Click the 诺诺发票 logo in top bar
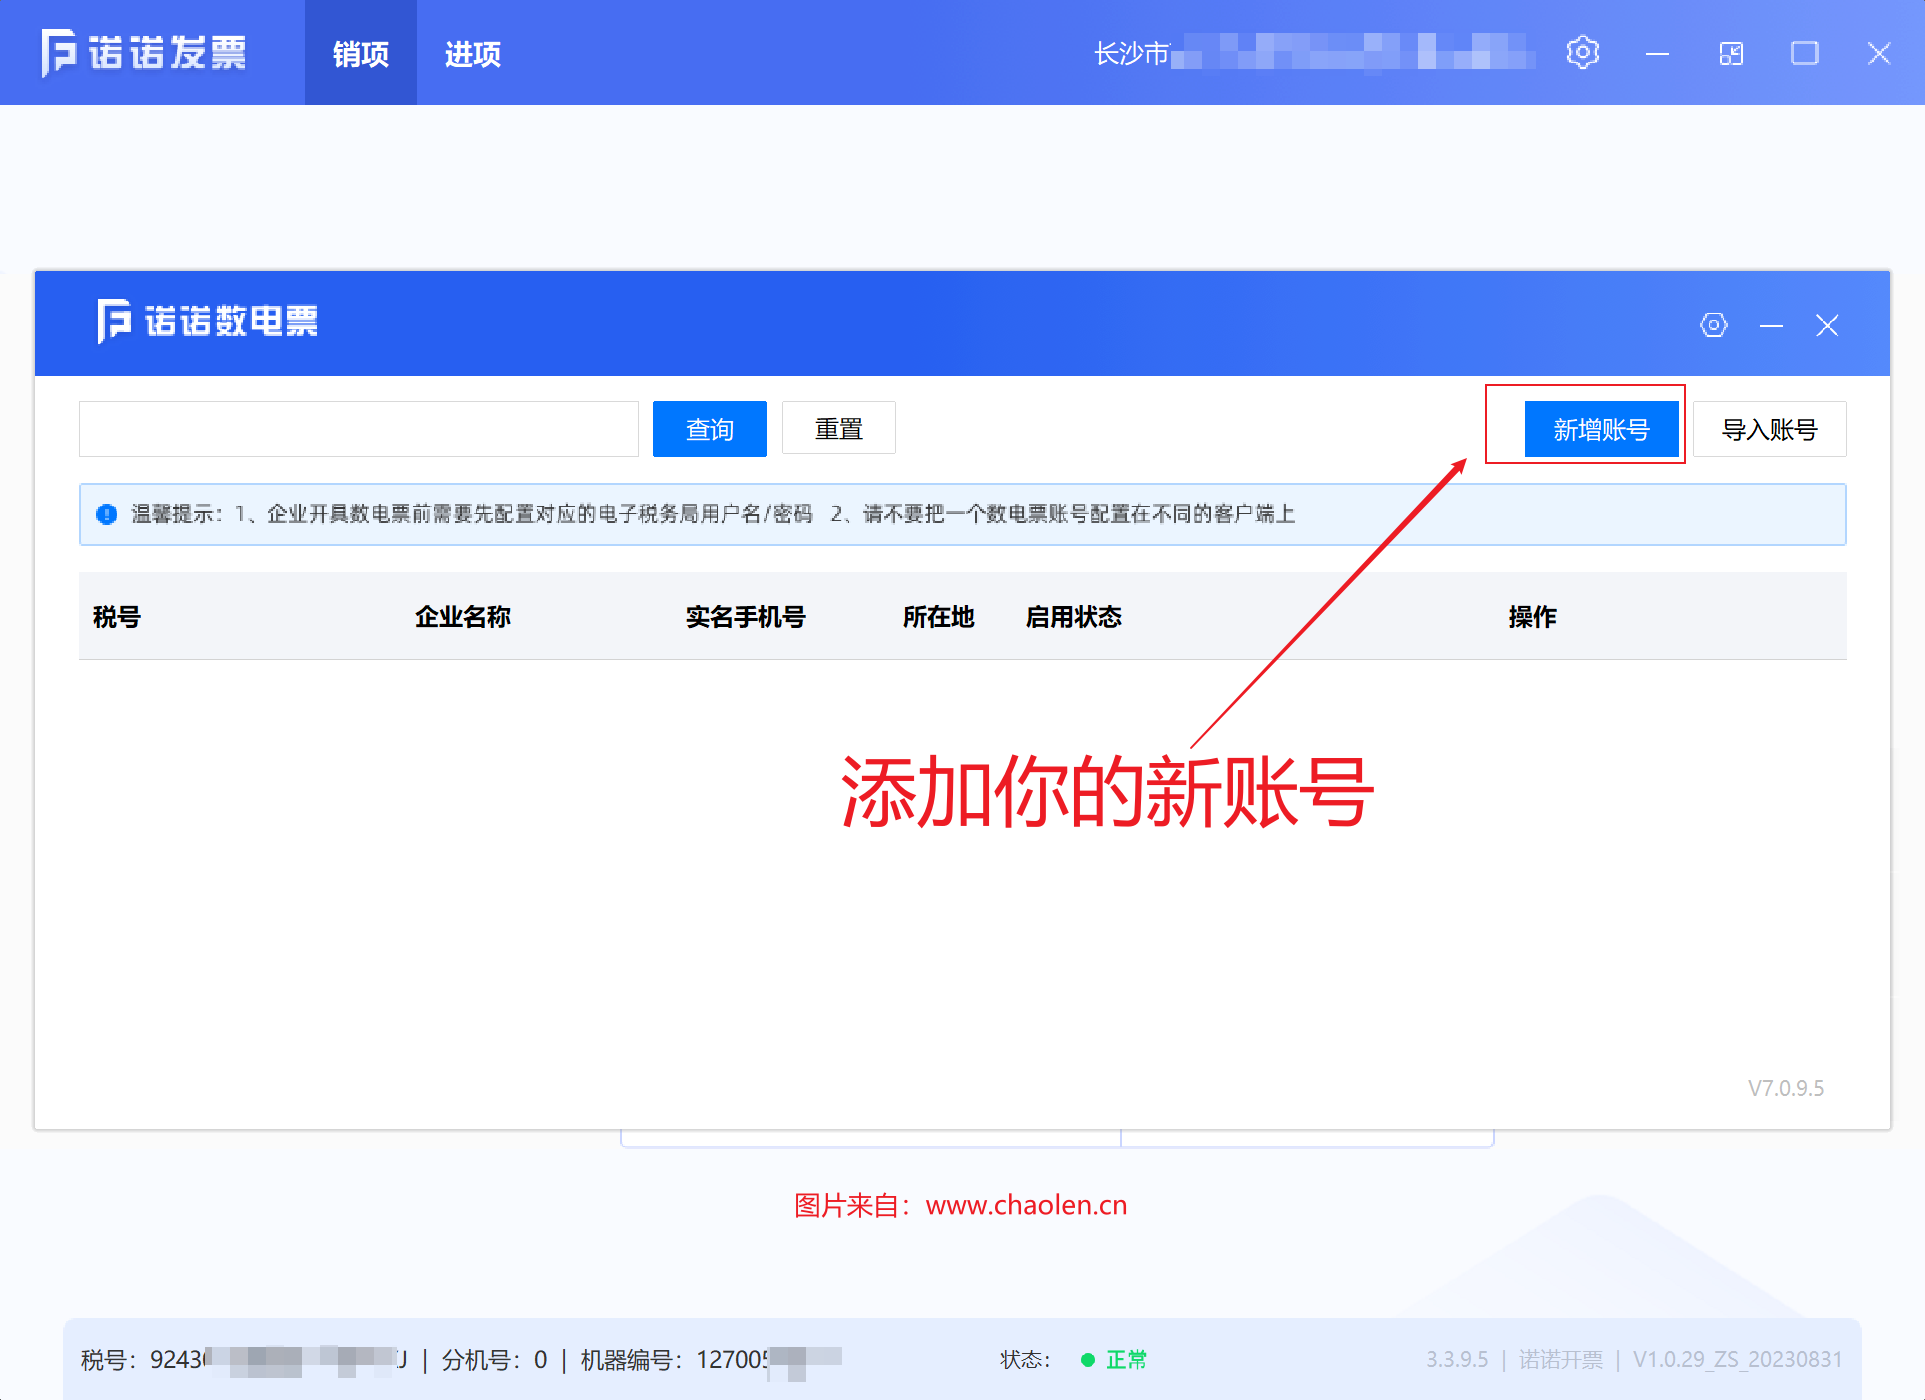The width and height of the screenshot is (1925, 1400). point(144,53)
